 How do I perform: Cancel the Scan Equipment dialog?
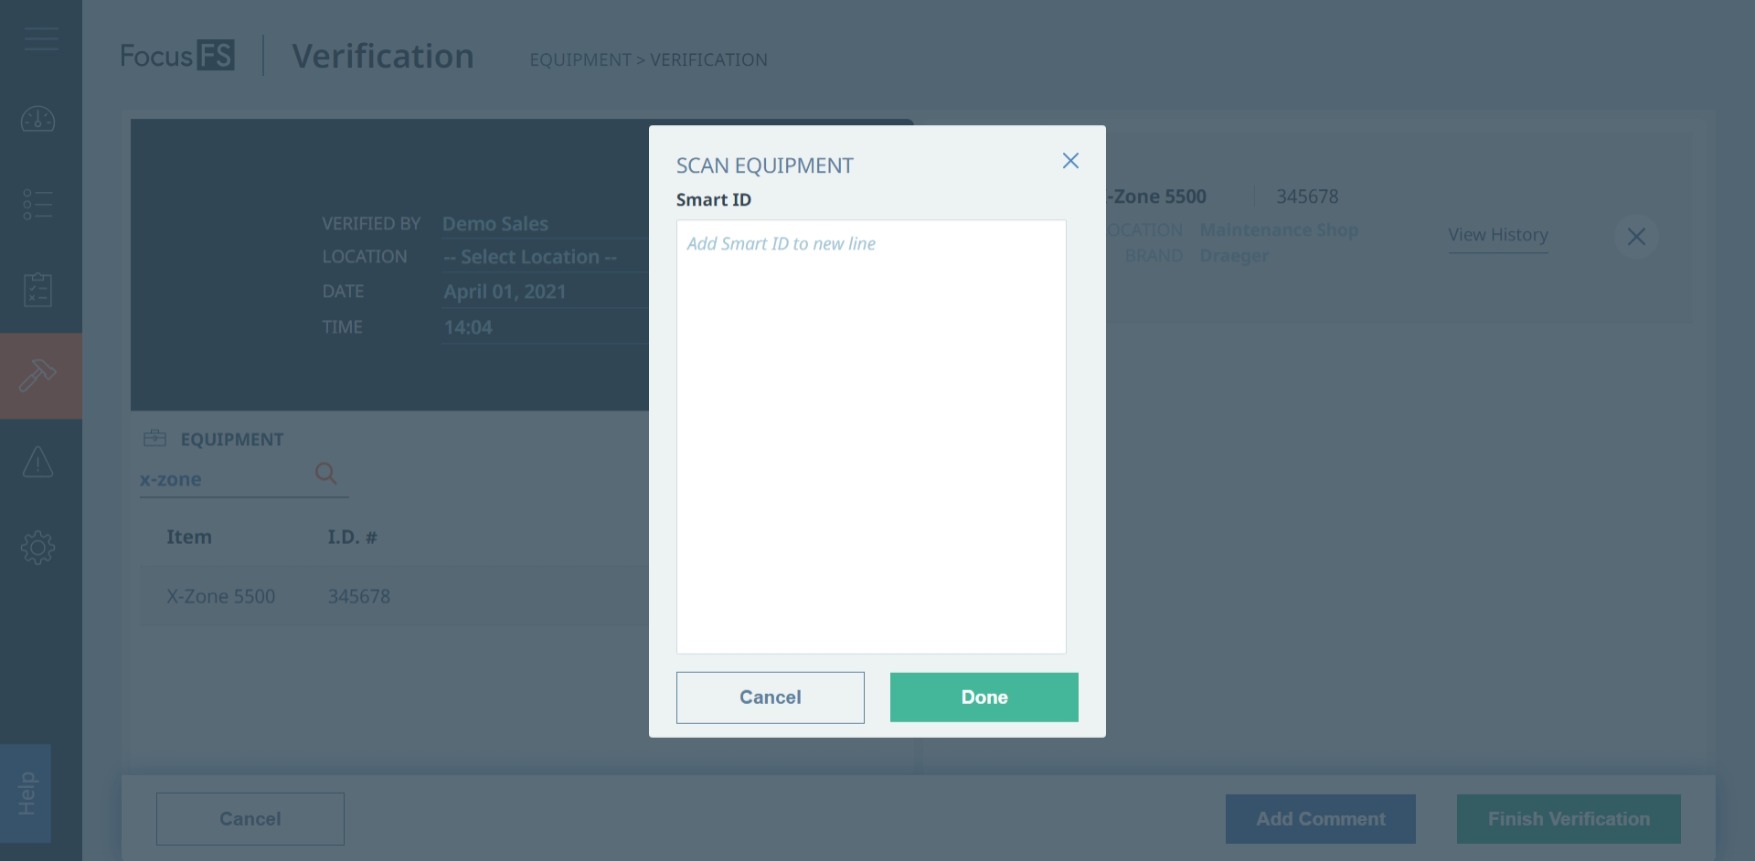click(x=770, y=697)
